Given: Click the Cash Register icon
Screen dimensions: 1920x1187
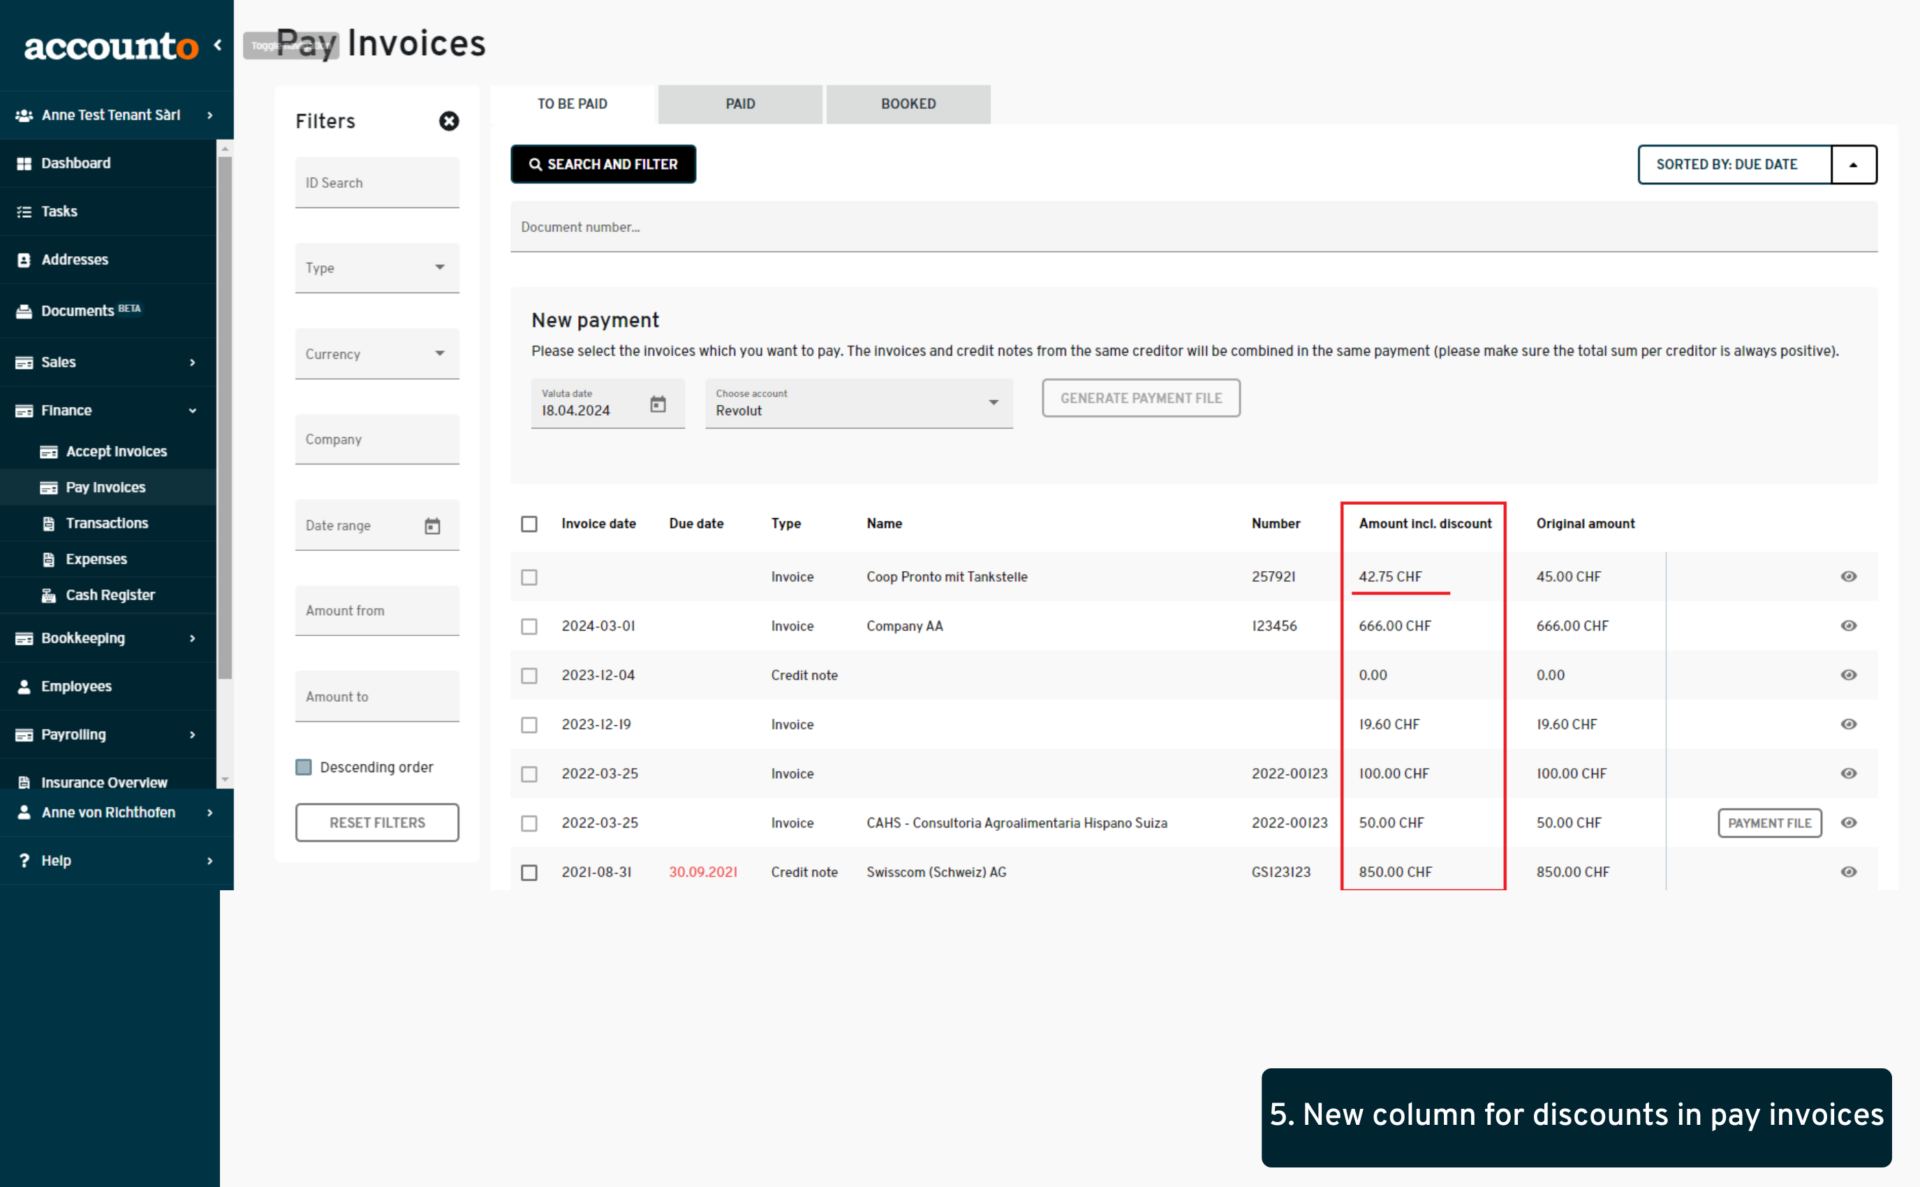Looking at the screenshot, I should click(x=48, y=595).
